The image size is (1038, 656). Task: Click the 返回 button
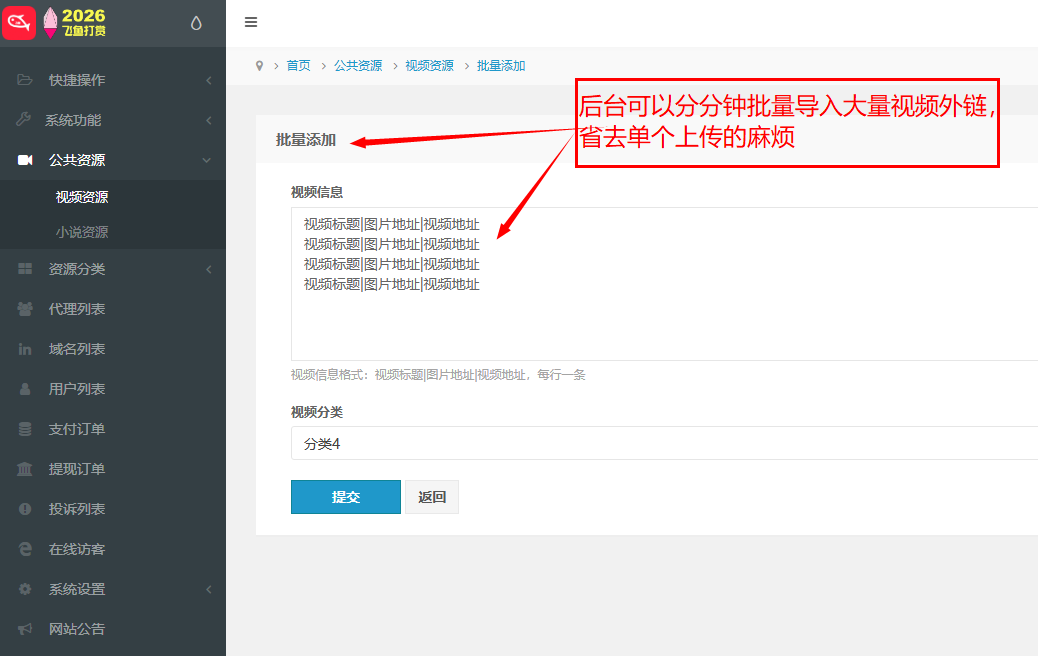point(432,497)
